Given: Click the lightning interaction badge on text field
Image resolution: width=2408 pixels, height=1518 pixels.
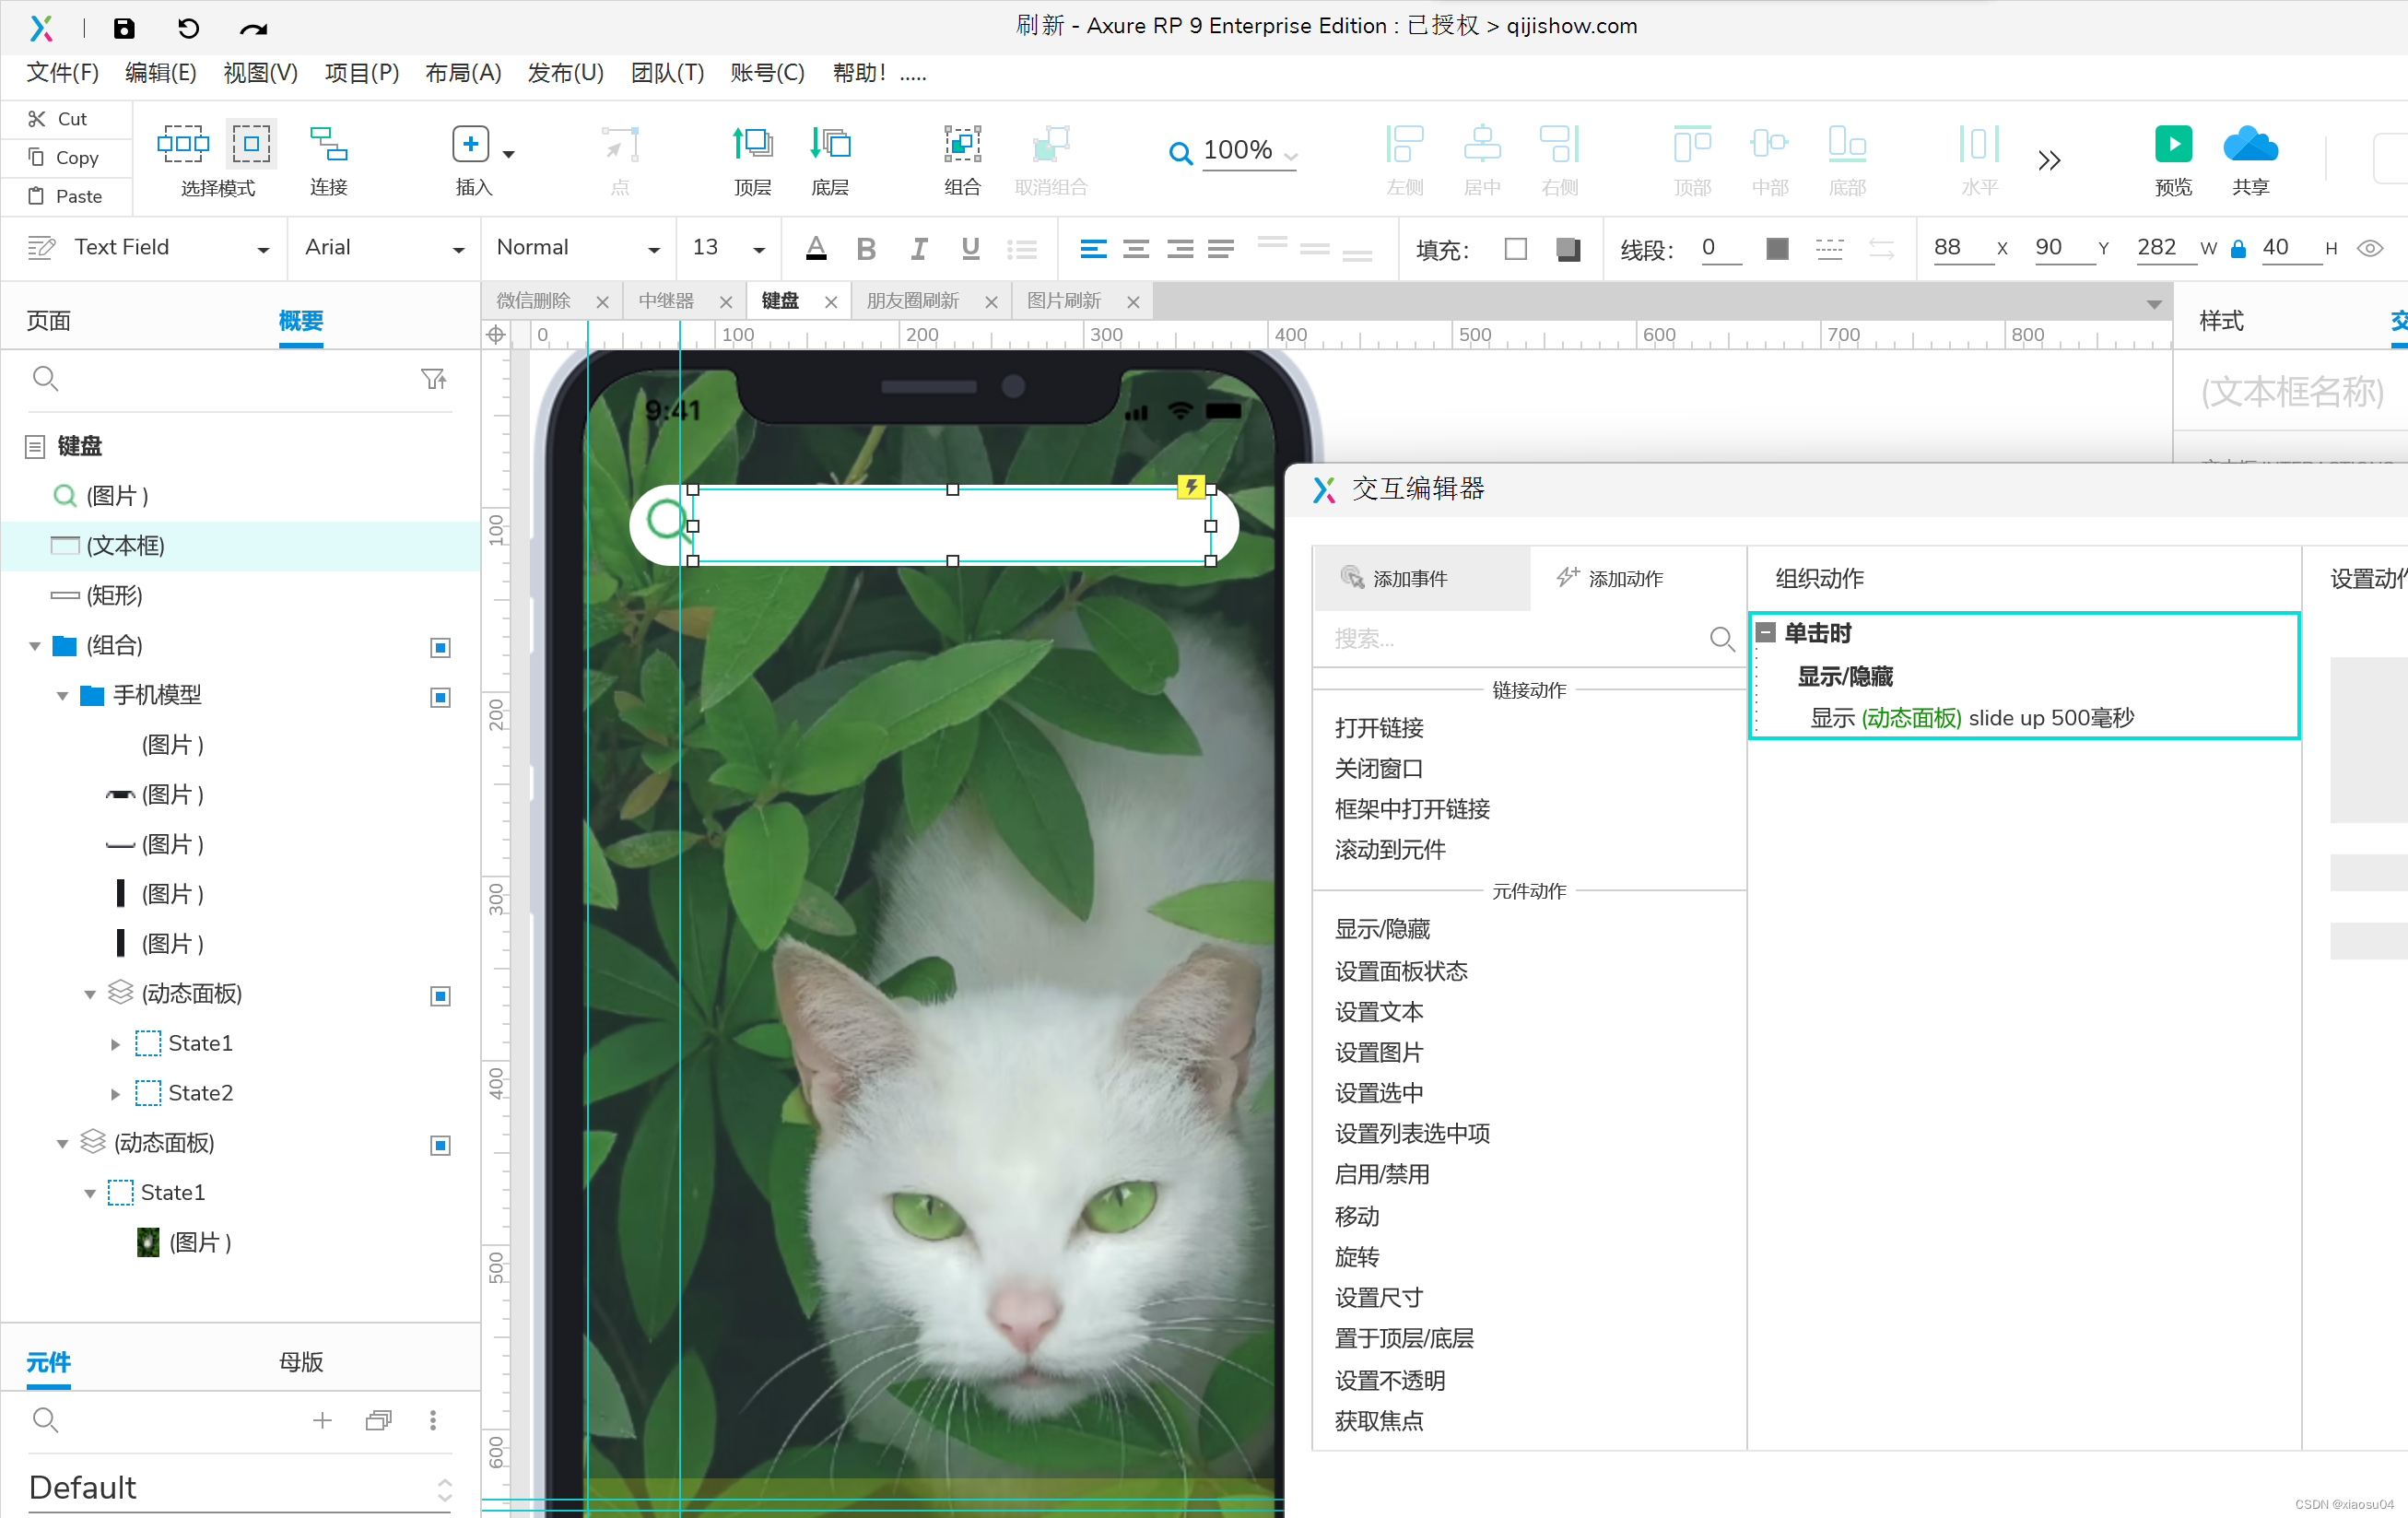Looking at the screenshot, I should click(x=1190, y=486).
